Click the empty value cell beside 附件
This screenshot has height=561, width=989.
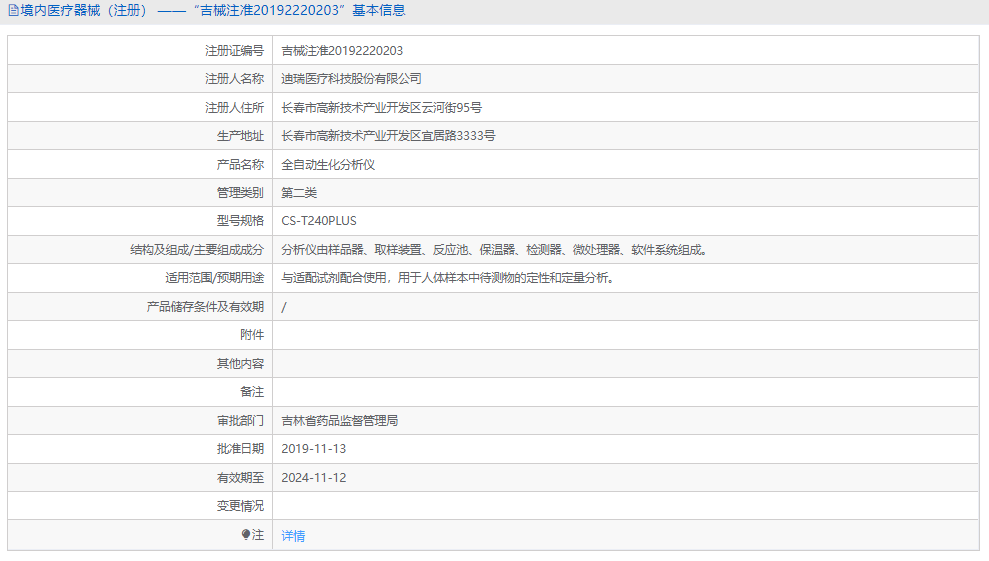pyautogui.click(x=624, y=335)
